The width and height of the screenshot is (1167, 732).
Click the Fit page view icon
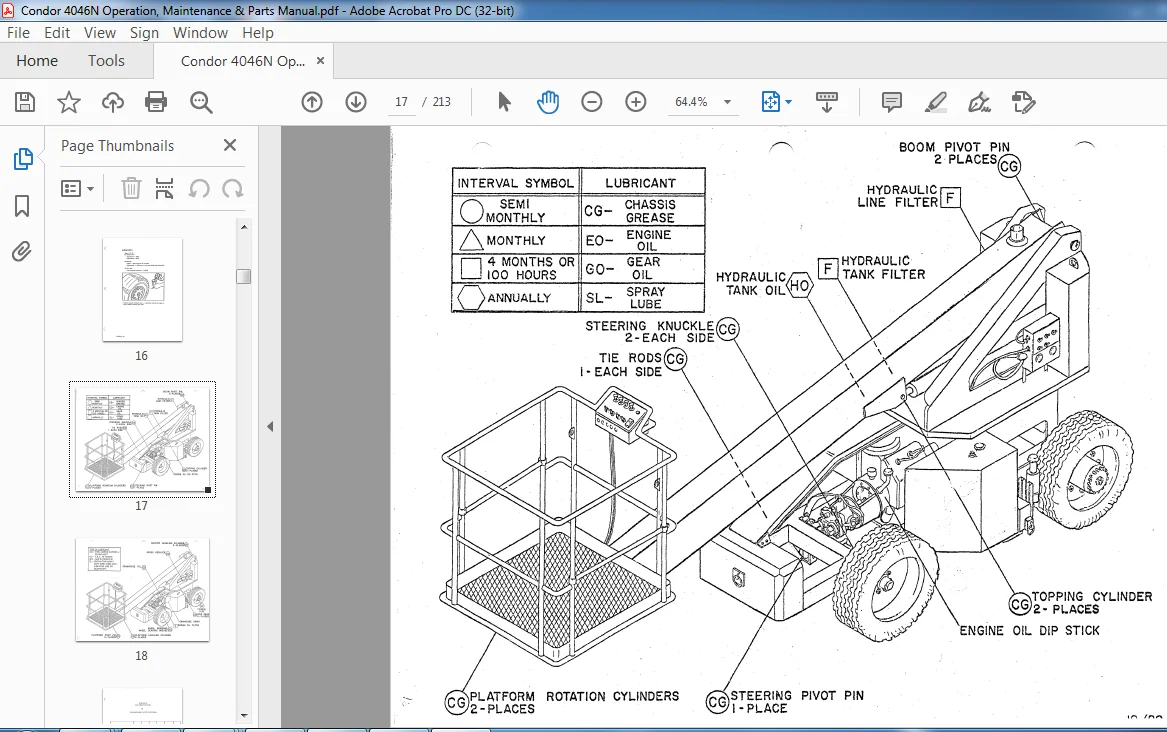pos(770,102)
